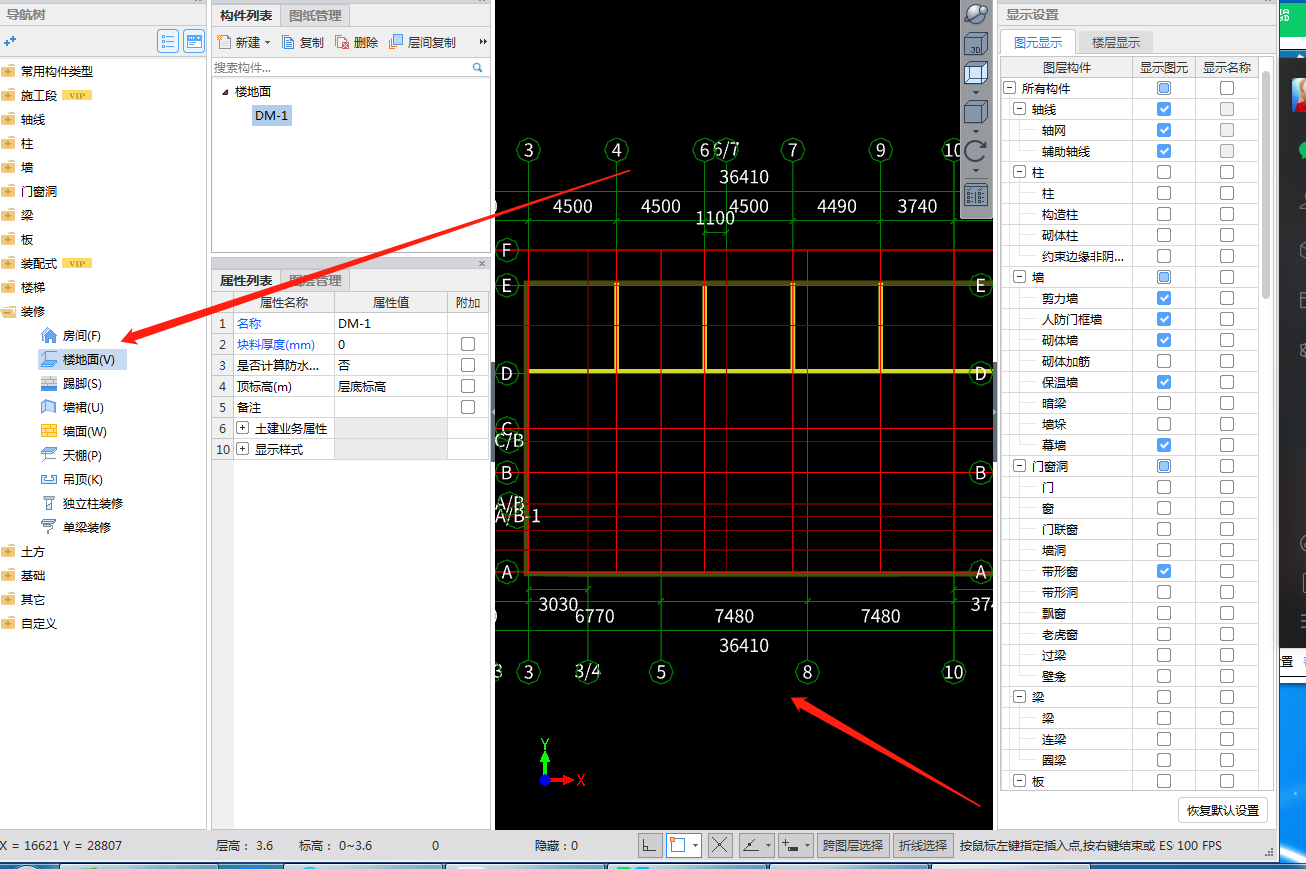The height and width of the screenshot is (869, 1306).
Task: Expand toolbar overflow arrows in component list
Action: pyautogui.click(x=483, y=42)
